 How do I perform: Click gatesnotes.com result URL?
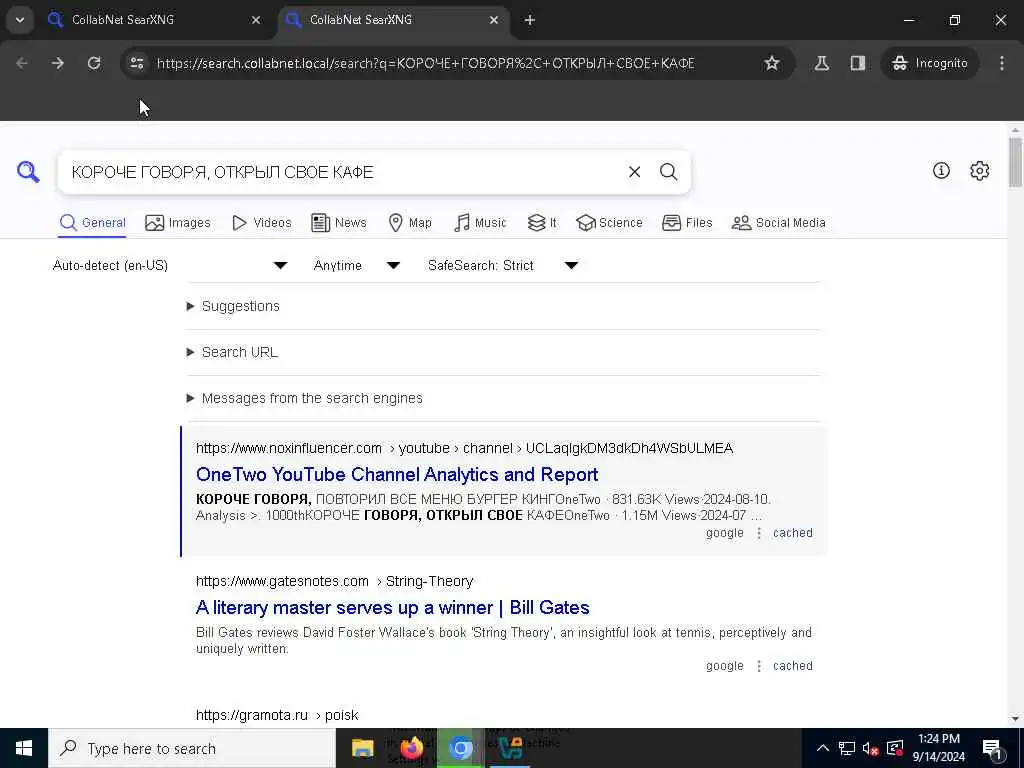tap(334, 581)
